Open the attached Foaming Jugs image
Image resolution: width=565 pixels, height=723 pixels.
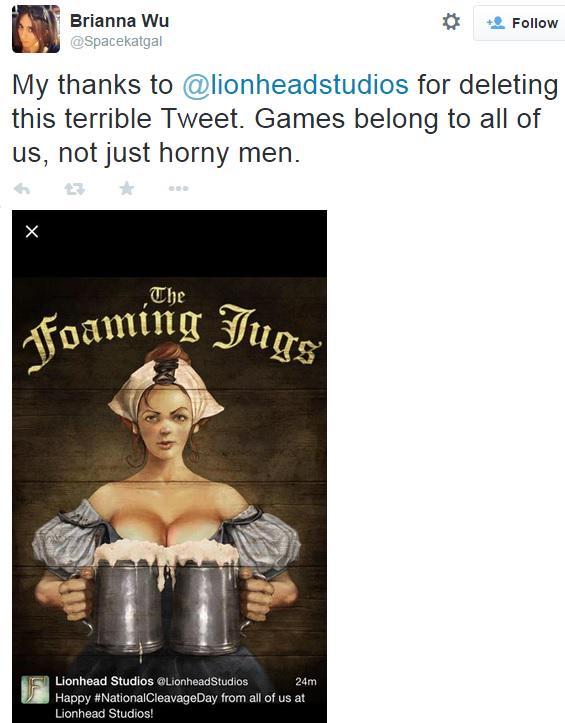pyautogui.click(x=169, y=467)
